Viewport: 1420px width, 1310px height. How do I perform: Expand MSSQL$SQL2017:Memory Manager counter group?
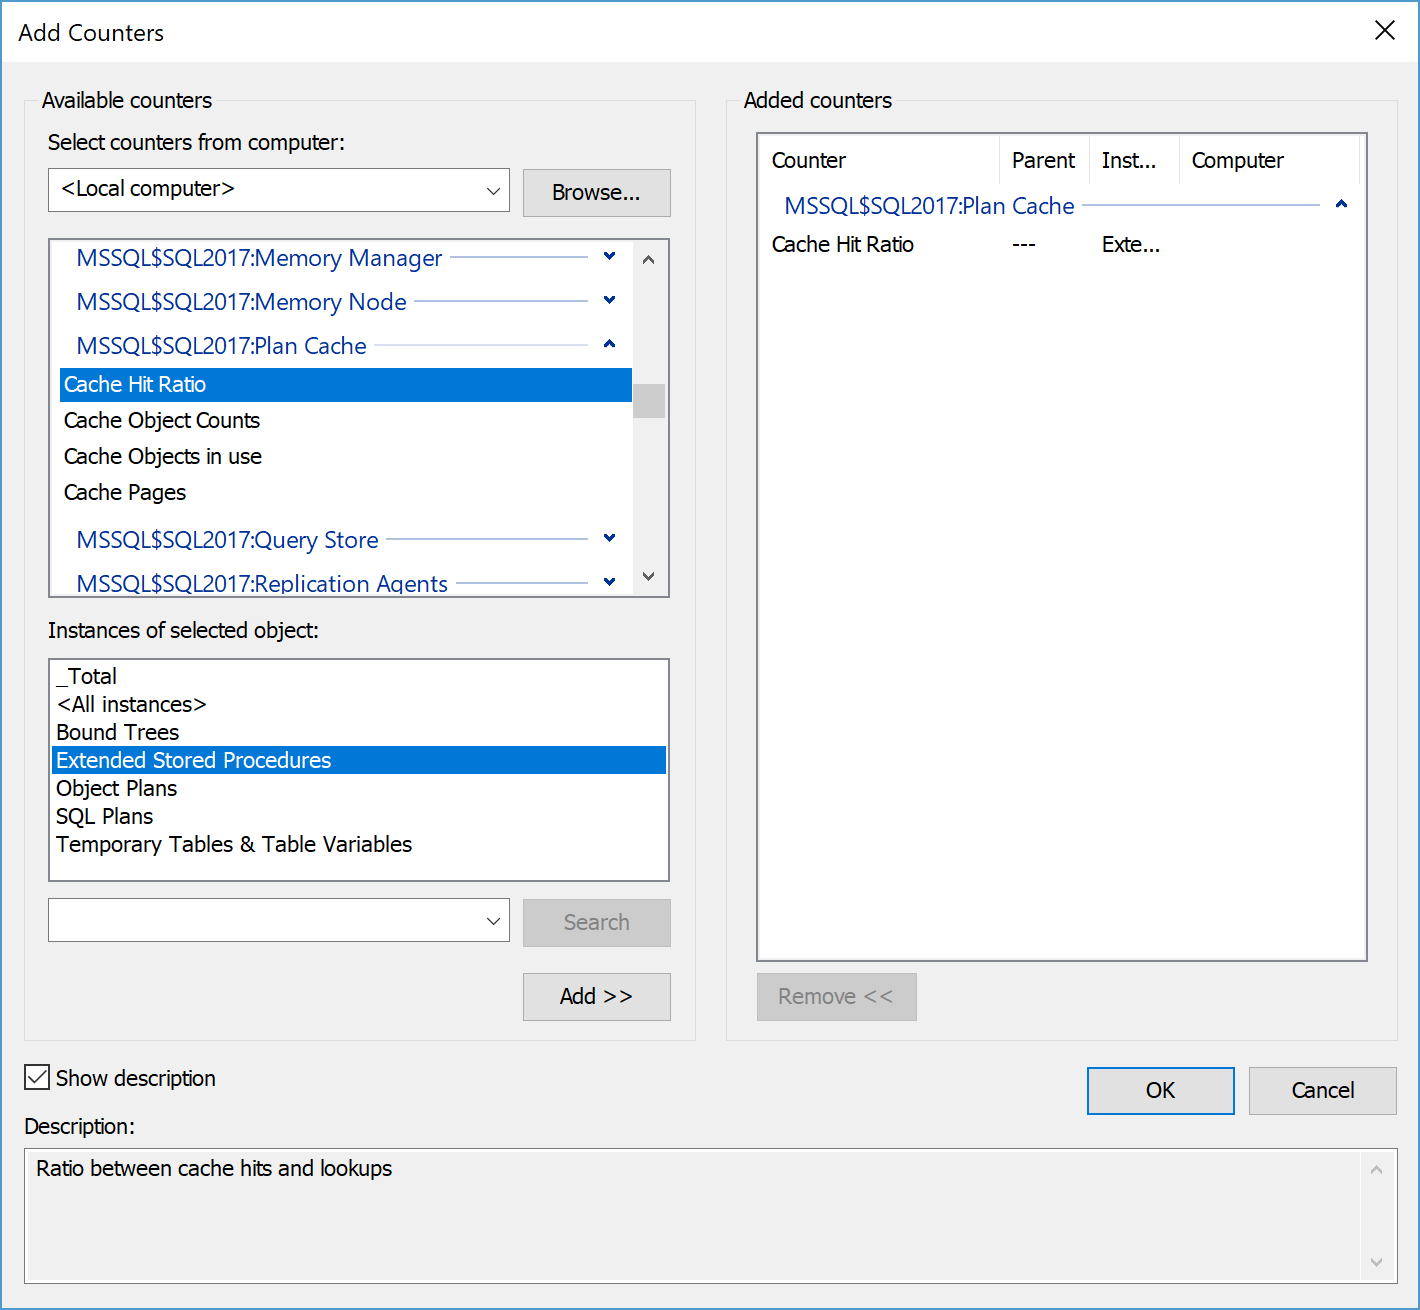609,257
